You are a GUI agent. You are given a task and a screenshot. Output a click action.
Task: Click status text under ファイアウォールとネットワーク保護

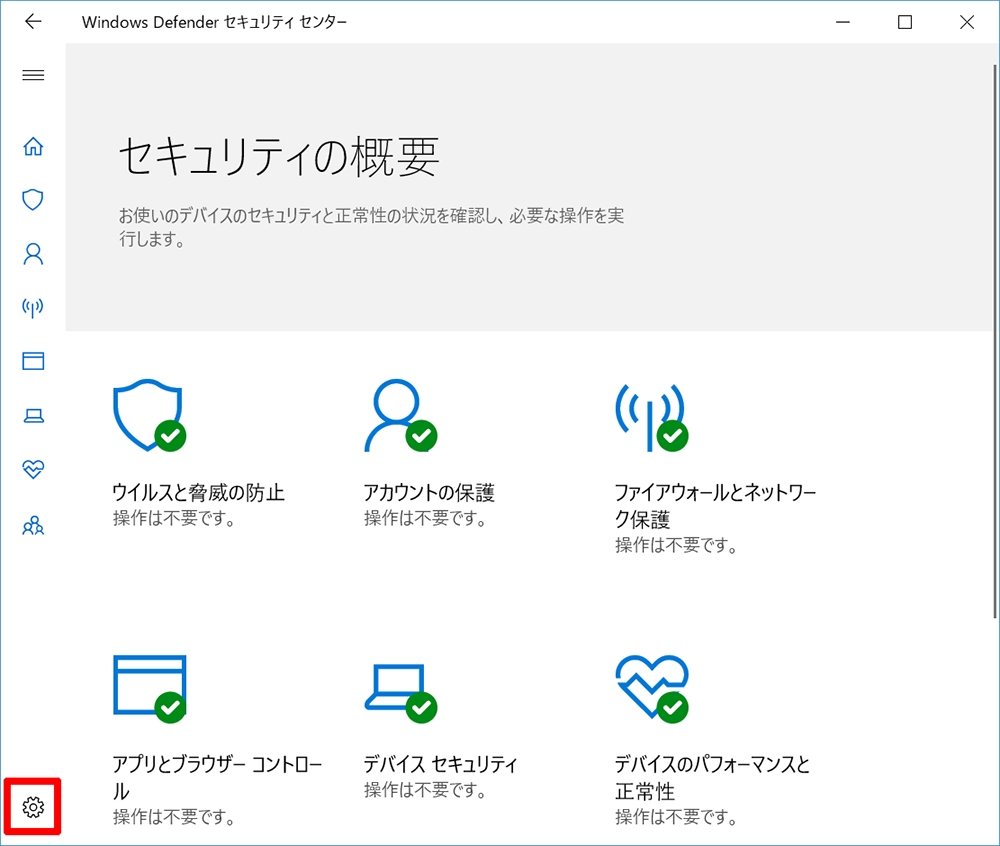click(677, 545)
